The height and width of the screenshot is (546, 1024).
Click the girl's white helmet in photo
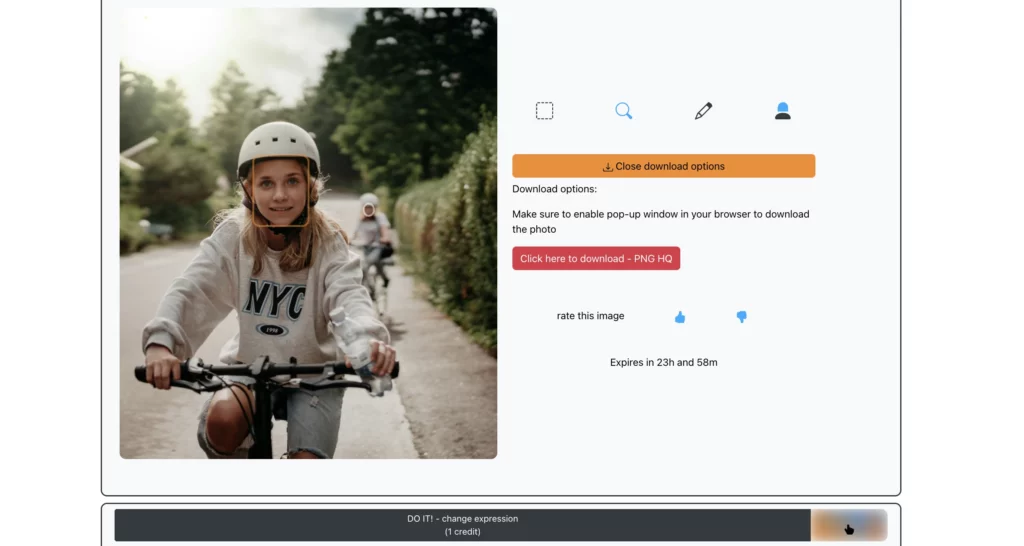point(278,142)
